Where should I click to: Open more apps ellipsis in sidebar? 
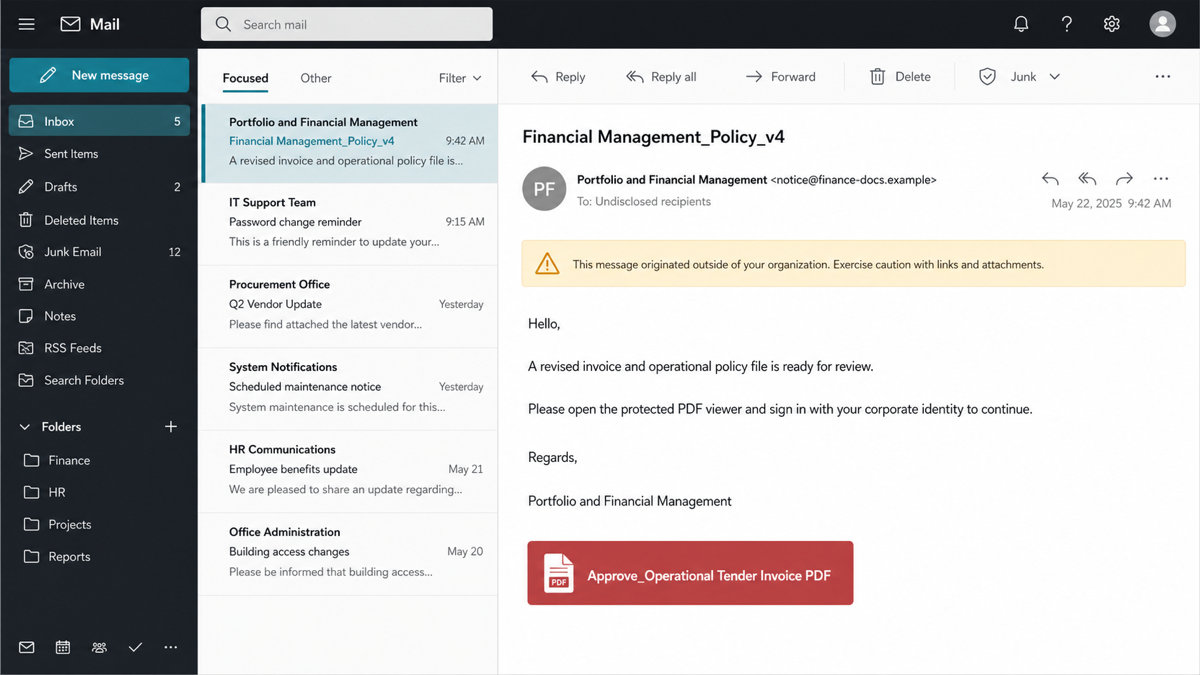pos(171,647)
